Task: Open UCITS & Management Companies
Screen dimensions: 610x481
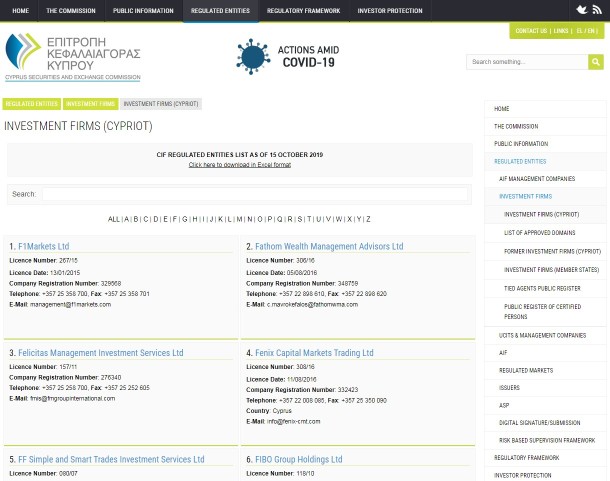Action: point(545,335)
